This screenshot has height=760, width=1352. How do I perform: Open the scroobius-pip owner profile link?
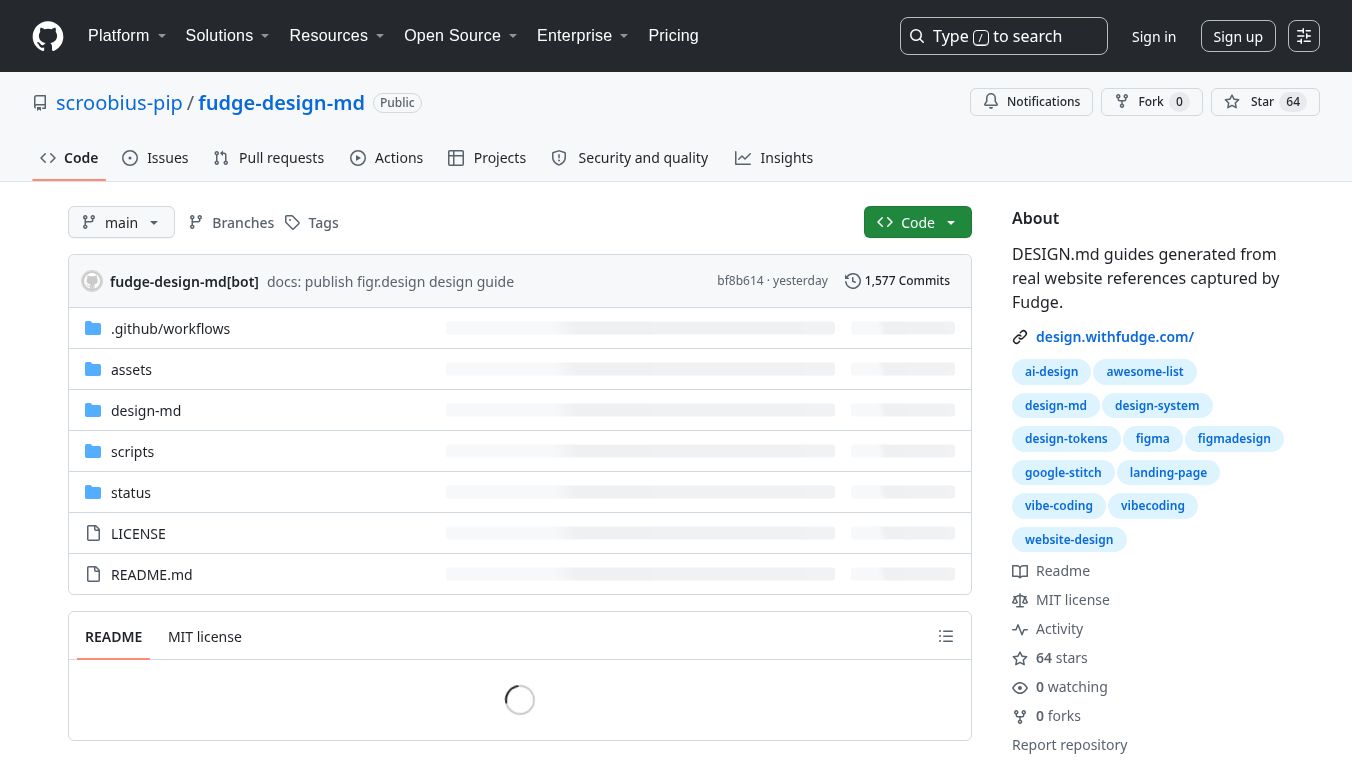click(119, 103)
